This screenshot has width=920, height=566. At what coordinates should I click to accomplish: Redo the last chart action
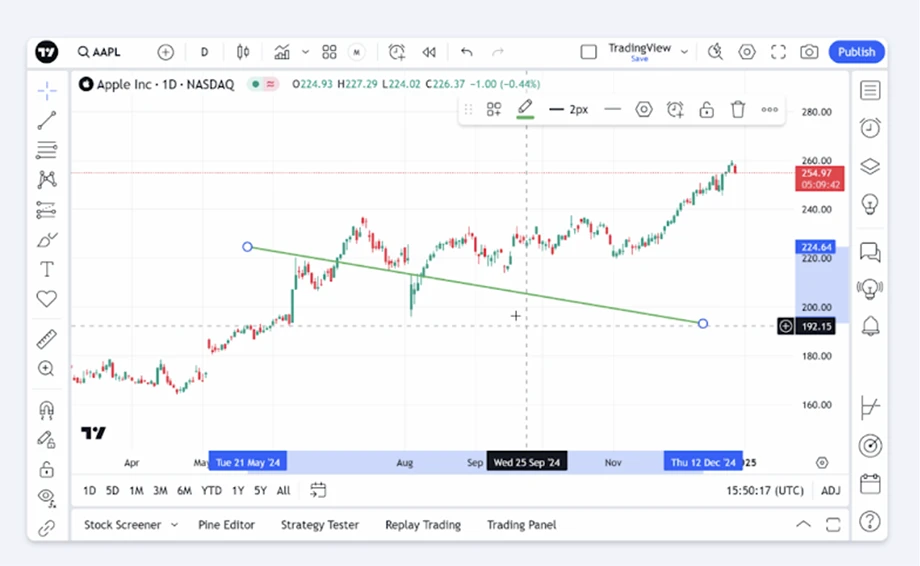pos(498,52)
